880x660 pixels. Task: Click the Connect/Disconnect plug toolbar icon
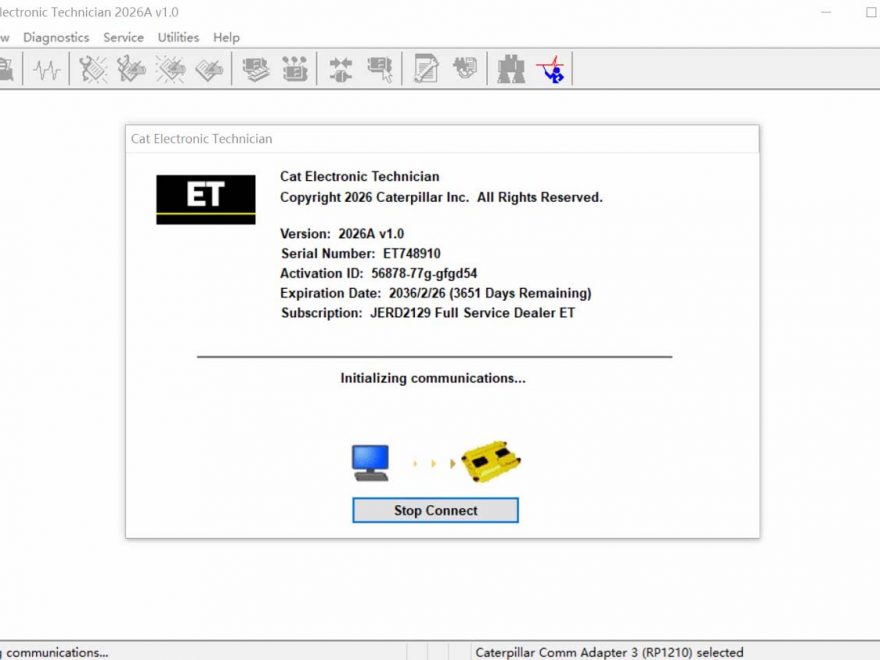(x=341, y=70)
